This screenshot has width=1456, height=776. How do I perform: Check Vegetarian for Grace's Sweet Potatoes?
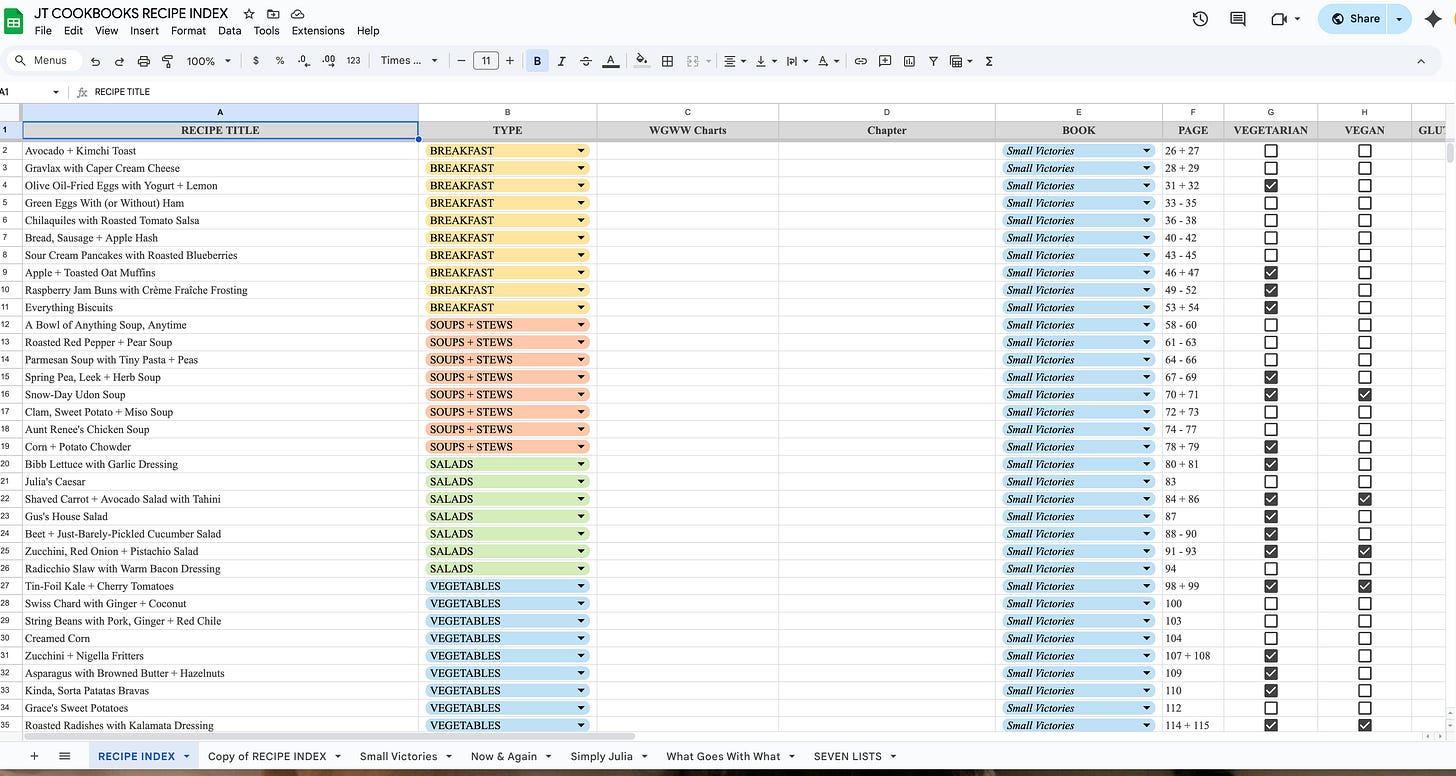point(1271,708)
